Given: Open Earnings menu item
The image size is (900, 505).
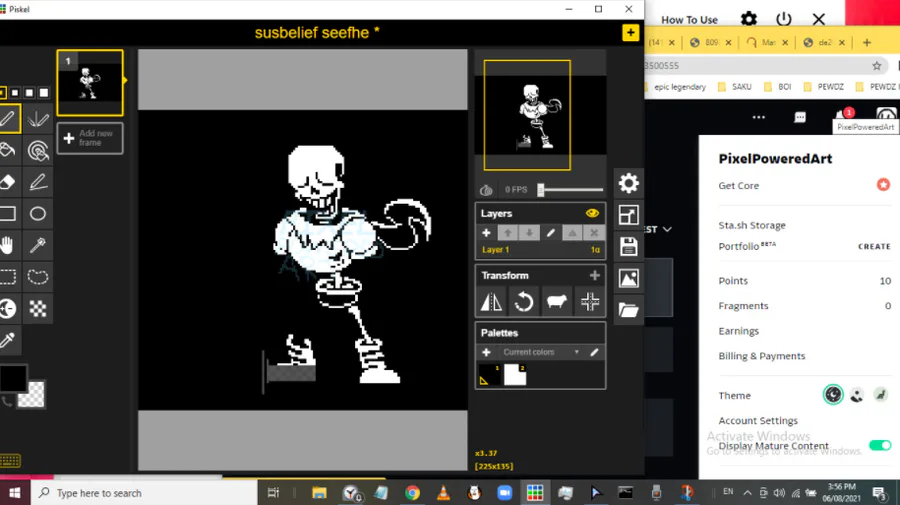Looking at the screenshot, I should point(738,331).
